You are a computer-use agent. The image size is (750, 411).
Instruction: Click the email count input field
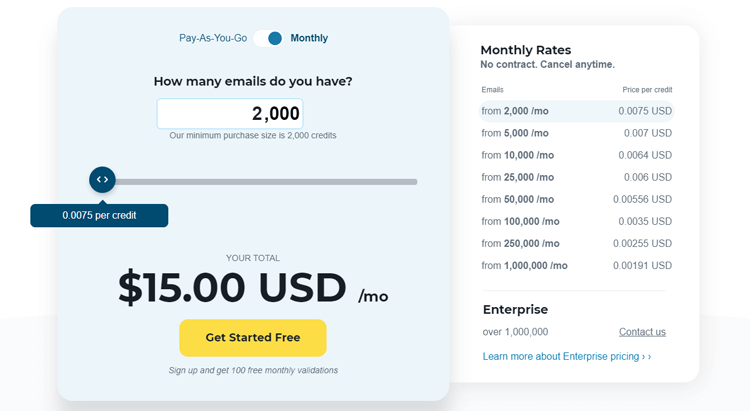(230, 114)
